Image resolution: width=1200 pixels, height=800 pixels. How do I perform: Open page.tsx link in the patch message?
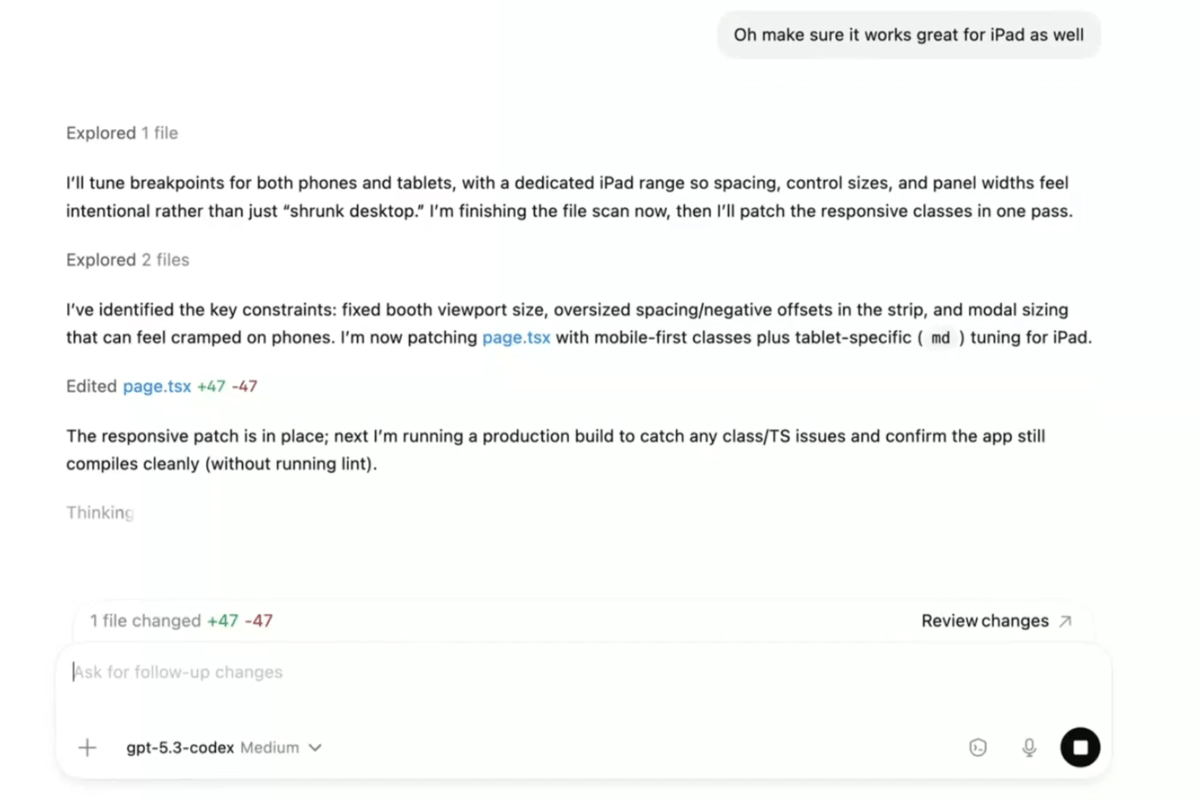(516, 337)
